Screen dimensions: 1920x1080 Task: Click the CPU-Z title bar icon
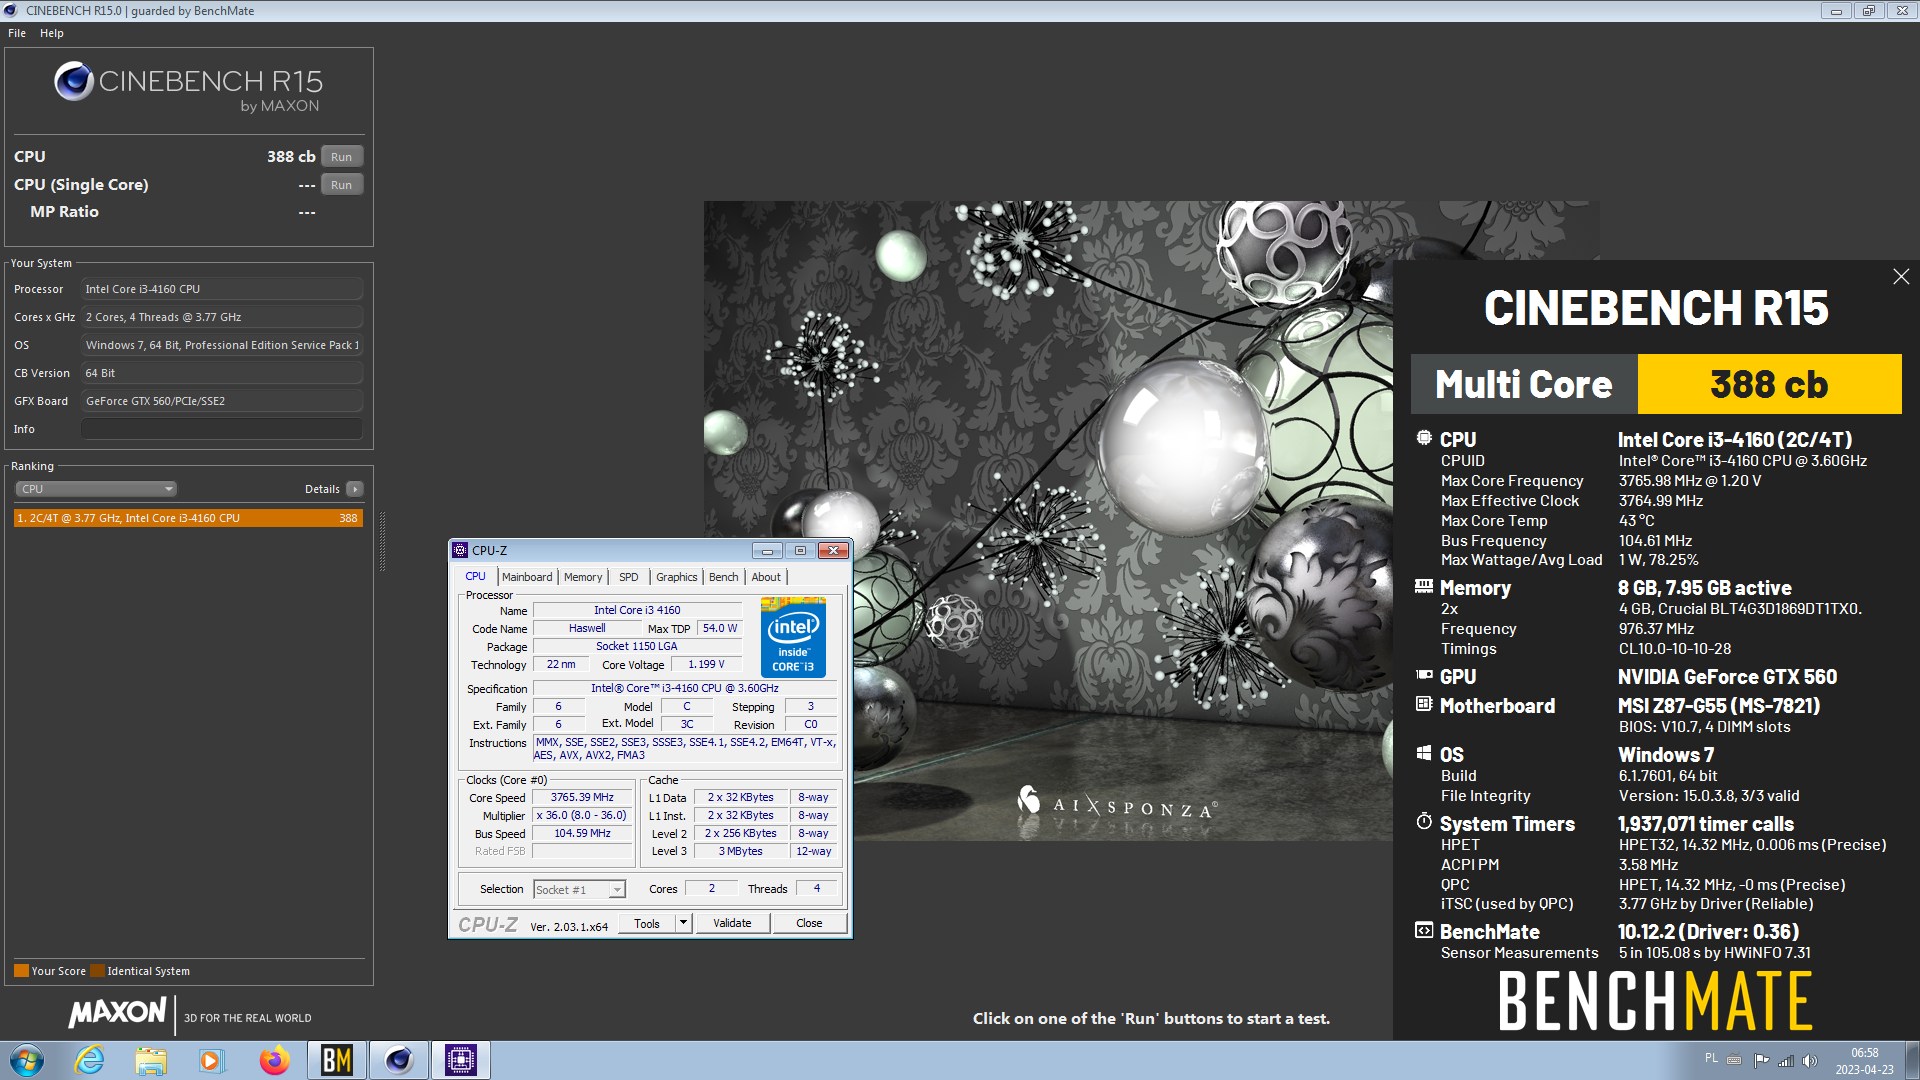(460, 550)
